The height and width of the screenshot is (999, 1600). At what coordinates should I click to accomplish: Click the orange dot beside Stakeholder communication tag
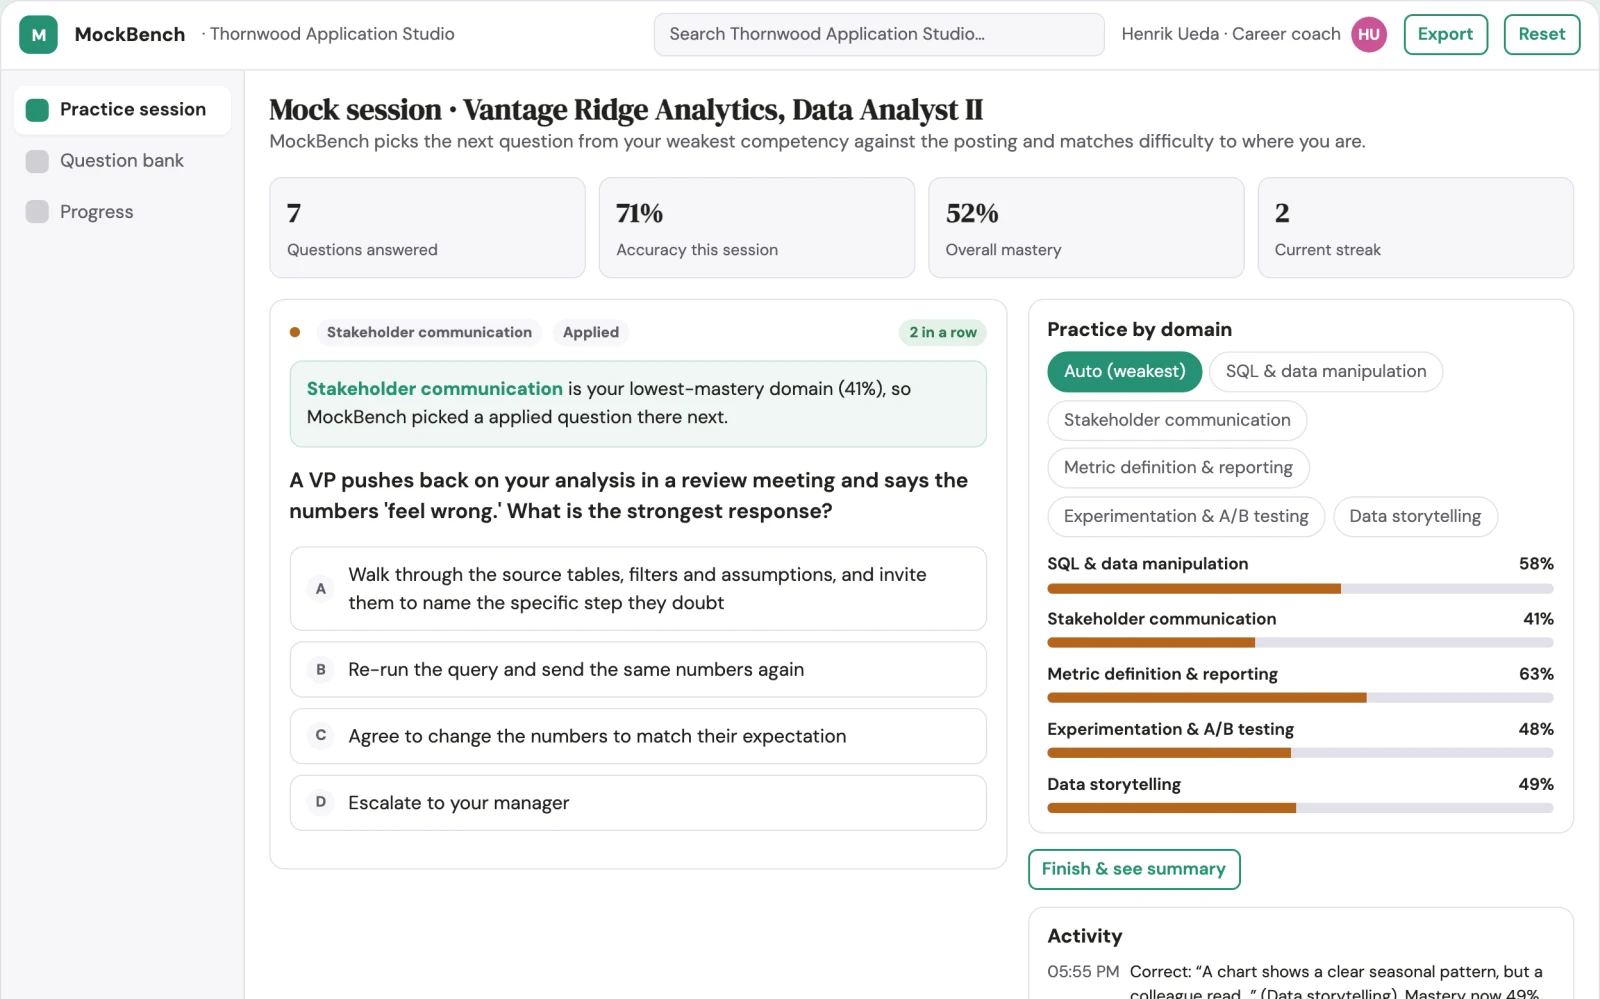point(295,332)
